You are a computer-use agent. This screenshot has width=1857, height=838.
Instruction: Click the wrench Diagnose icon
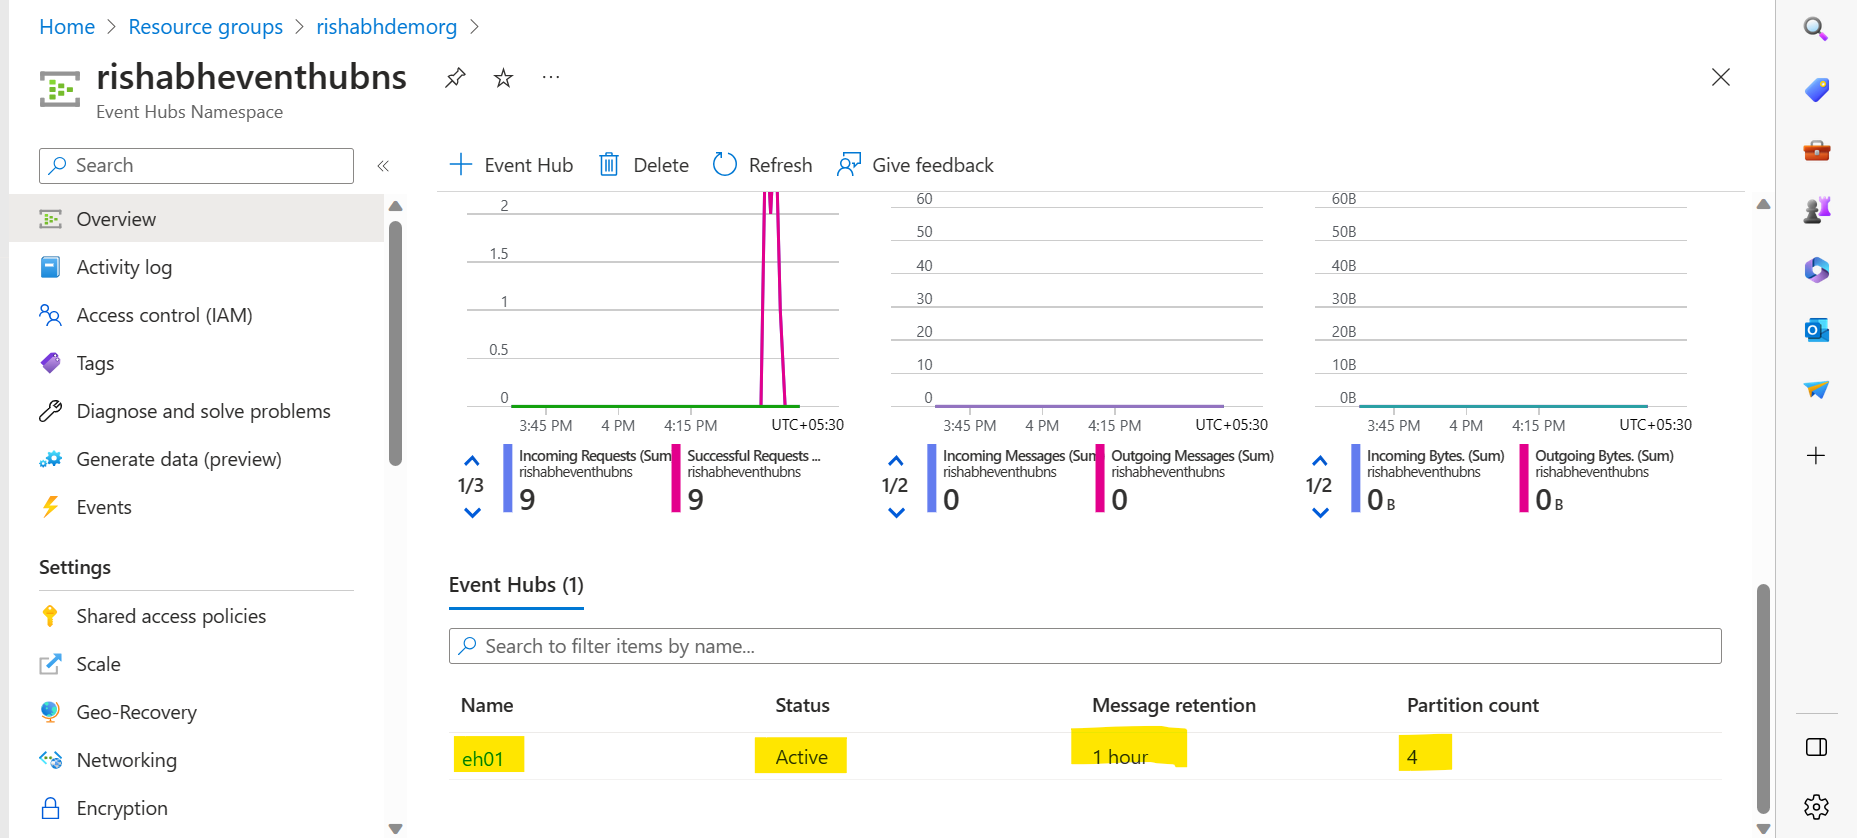[50, 411]
